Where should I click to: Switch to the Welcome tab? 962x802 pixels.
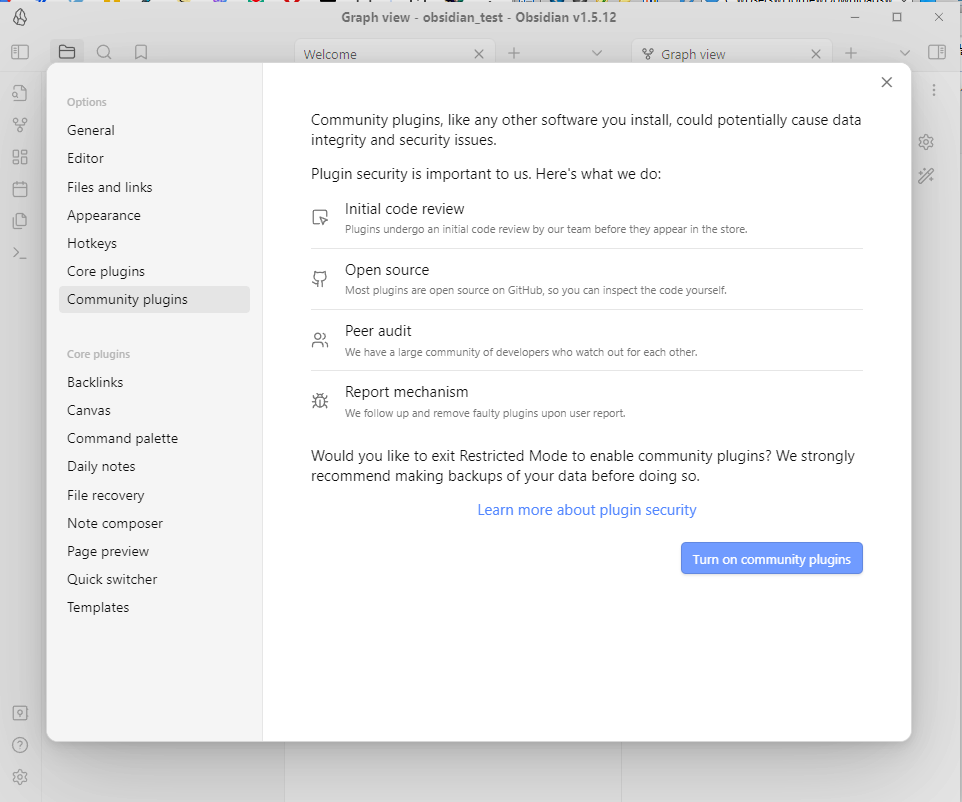point(395,54)
